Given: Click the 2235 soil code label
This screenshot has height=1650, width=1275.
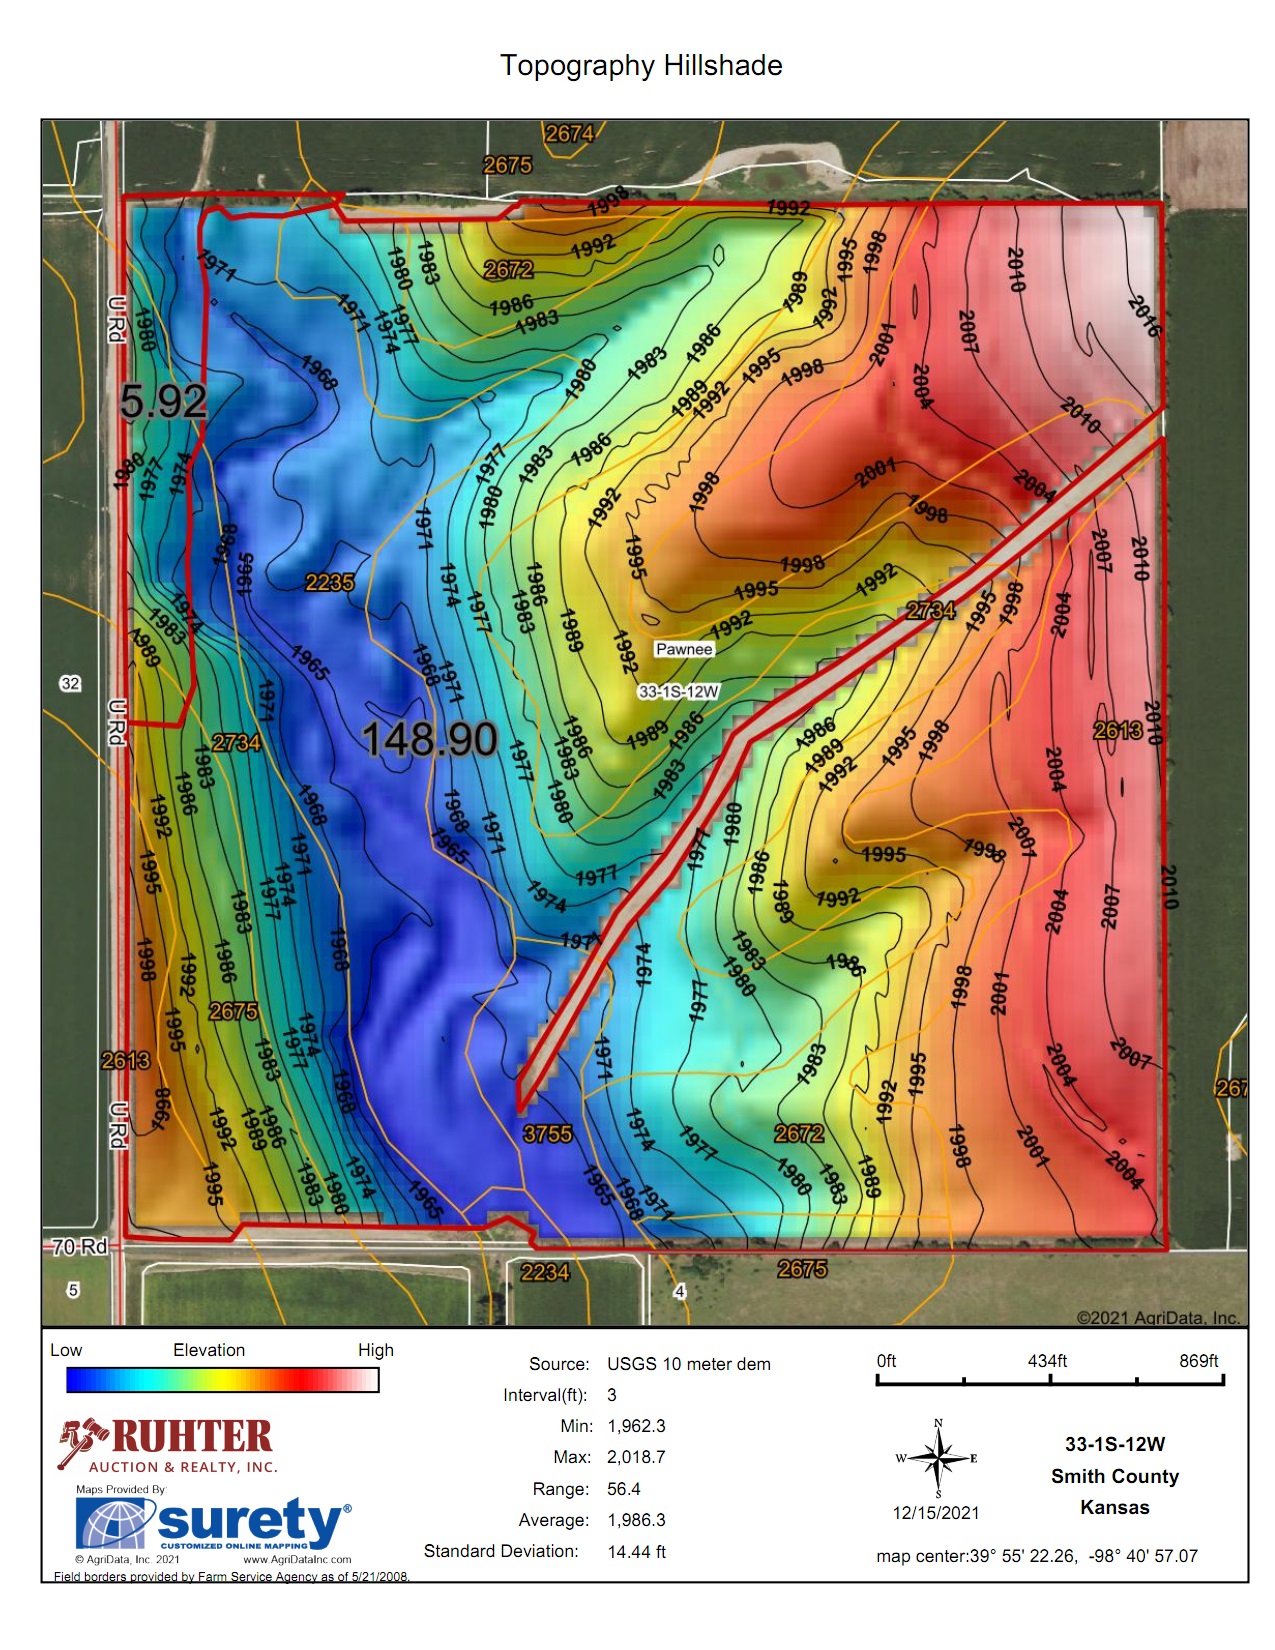Looking at the screenshot, I should point(330,582).
